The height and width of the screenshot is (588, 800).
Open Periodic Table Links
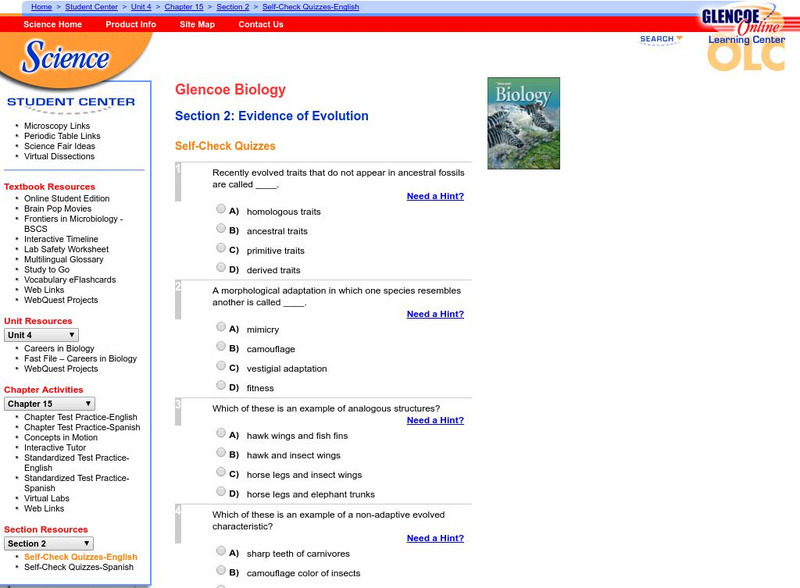coord(62,136)
